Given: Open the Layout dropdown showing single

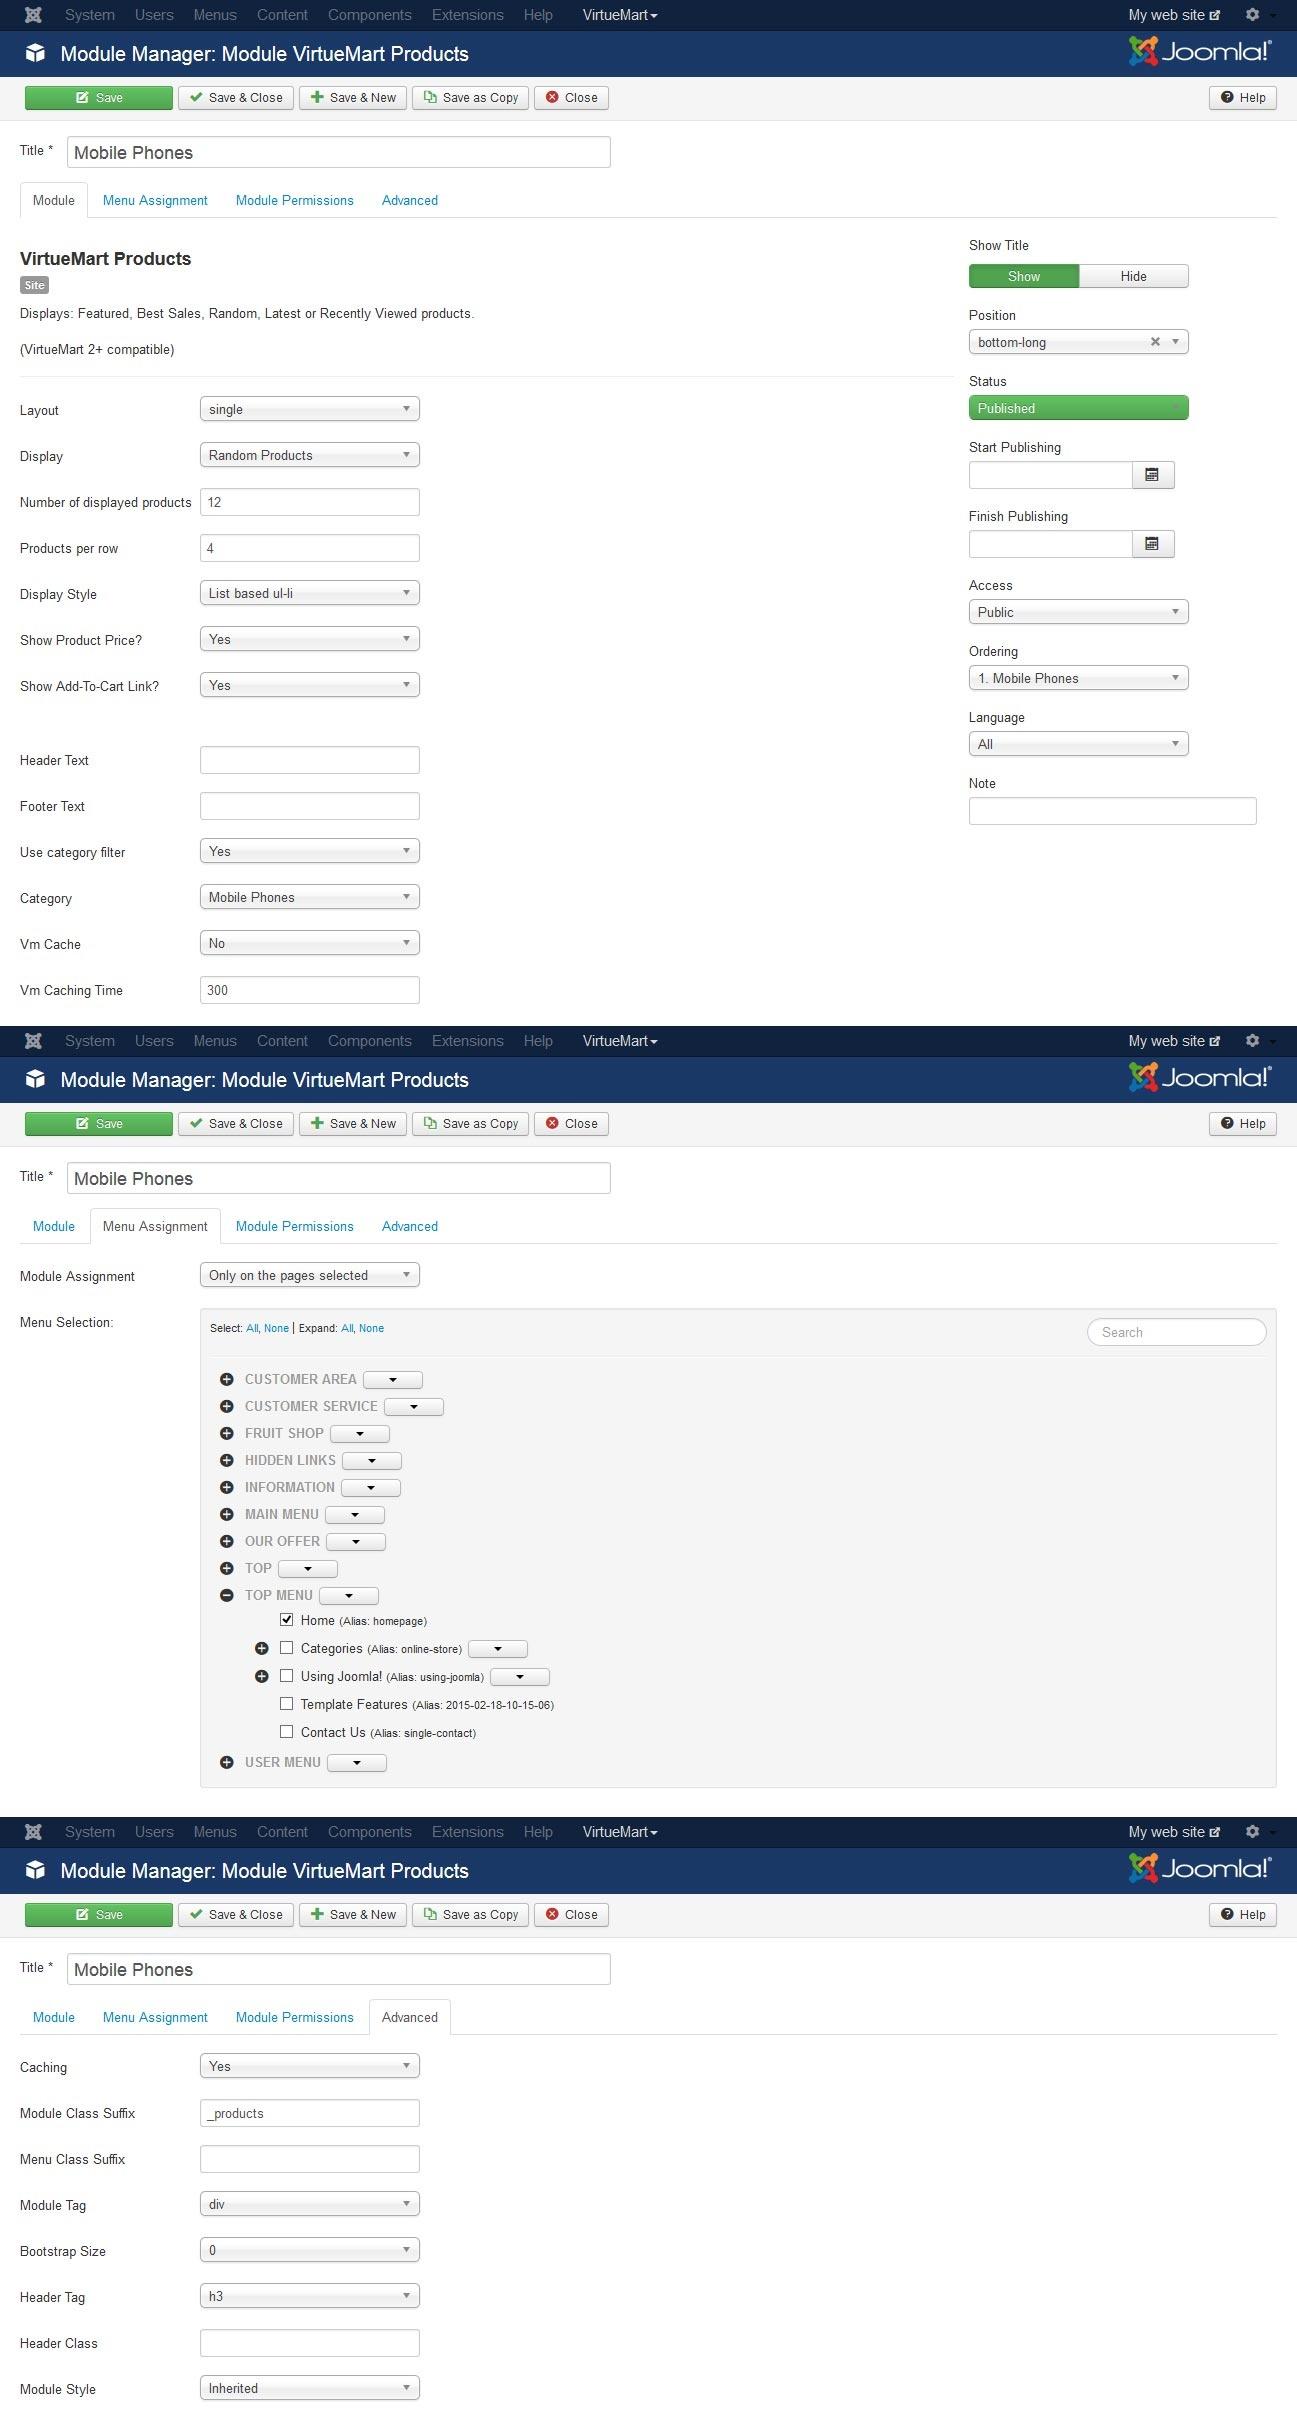Looking at the screenshot, I should [309, 409].
